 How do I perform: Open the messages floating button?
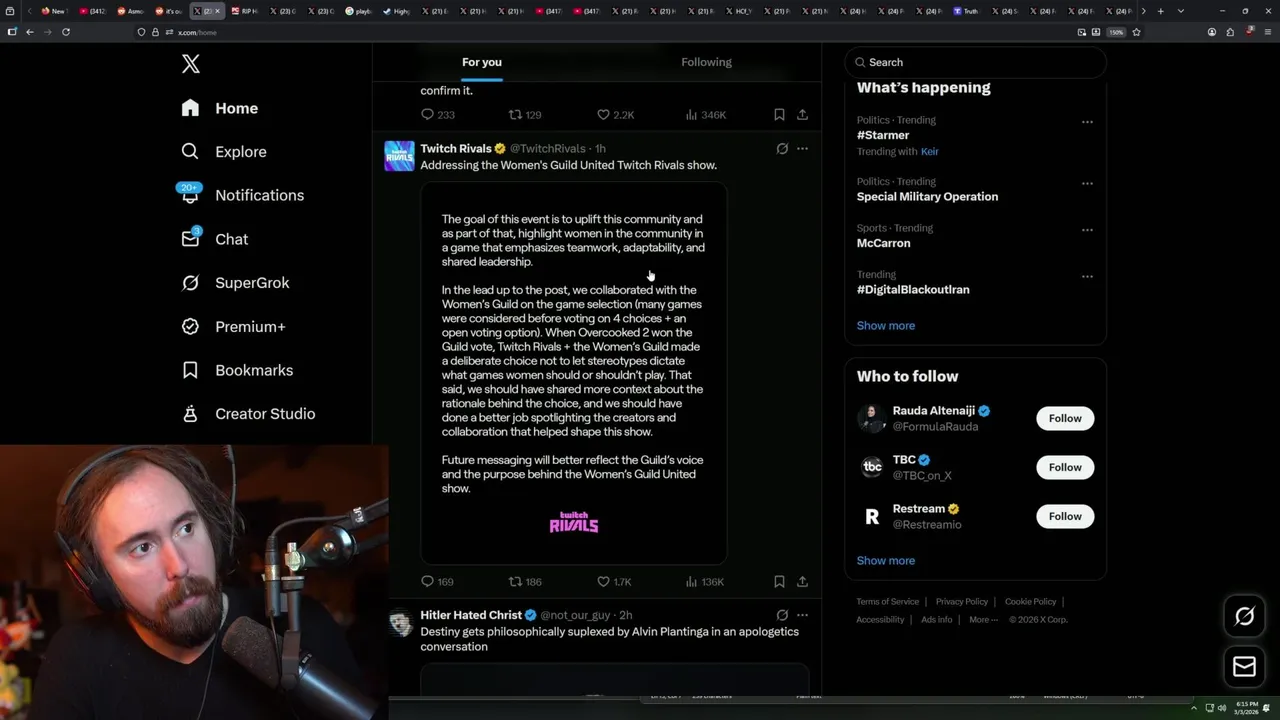pos(1244,667)
